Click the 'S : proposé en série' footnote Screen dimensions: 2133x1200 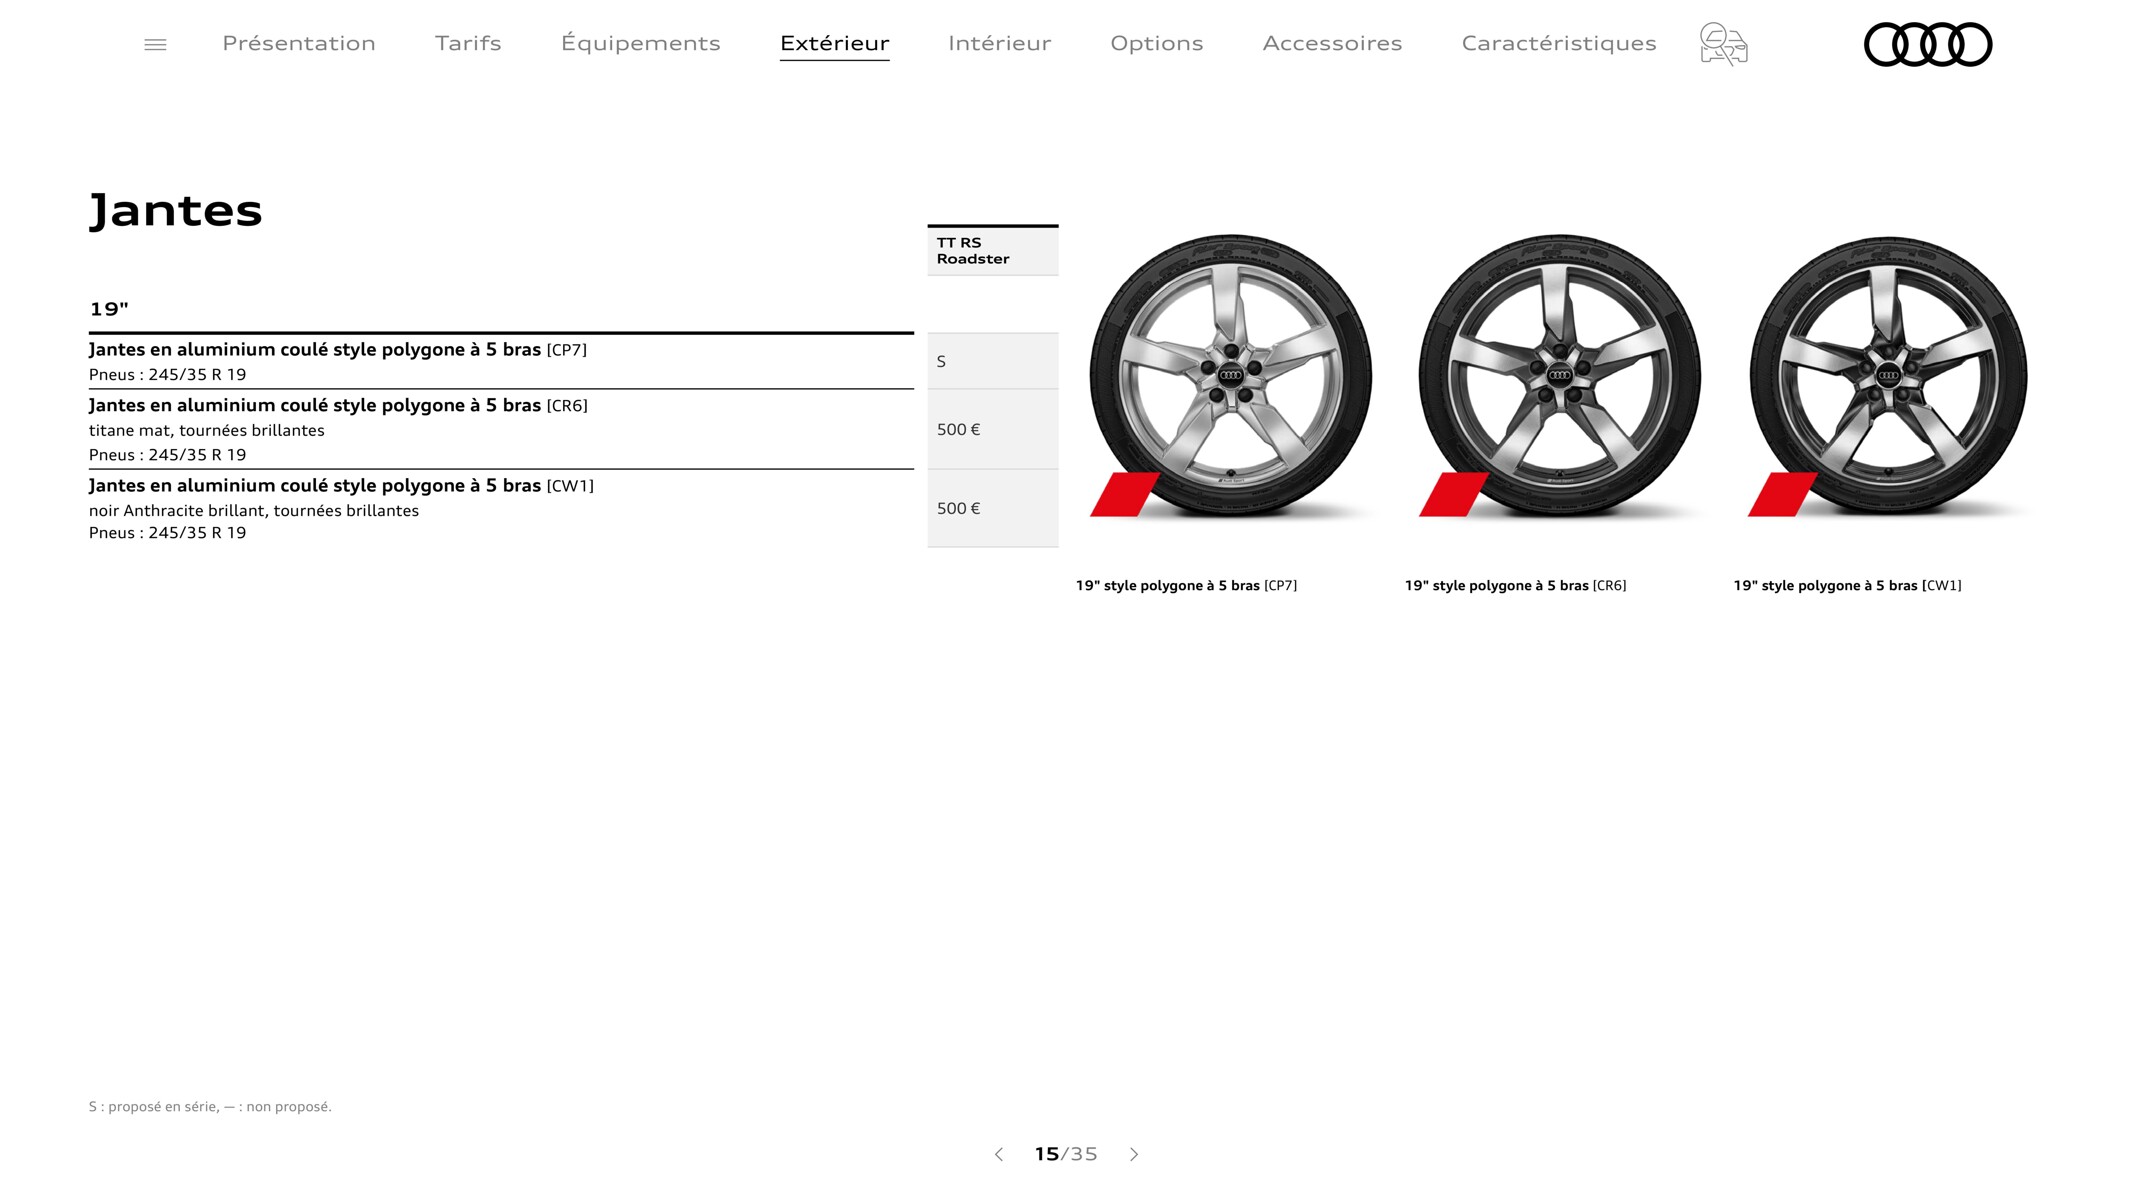coord(210,1107)
